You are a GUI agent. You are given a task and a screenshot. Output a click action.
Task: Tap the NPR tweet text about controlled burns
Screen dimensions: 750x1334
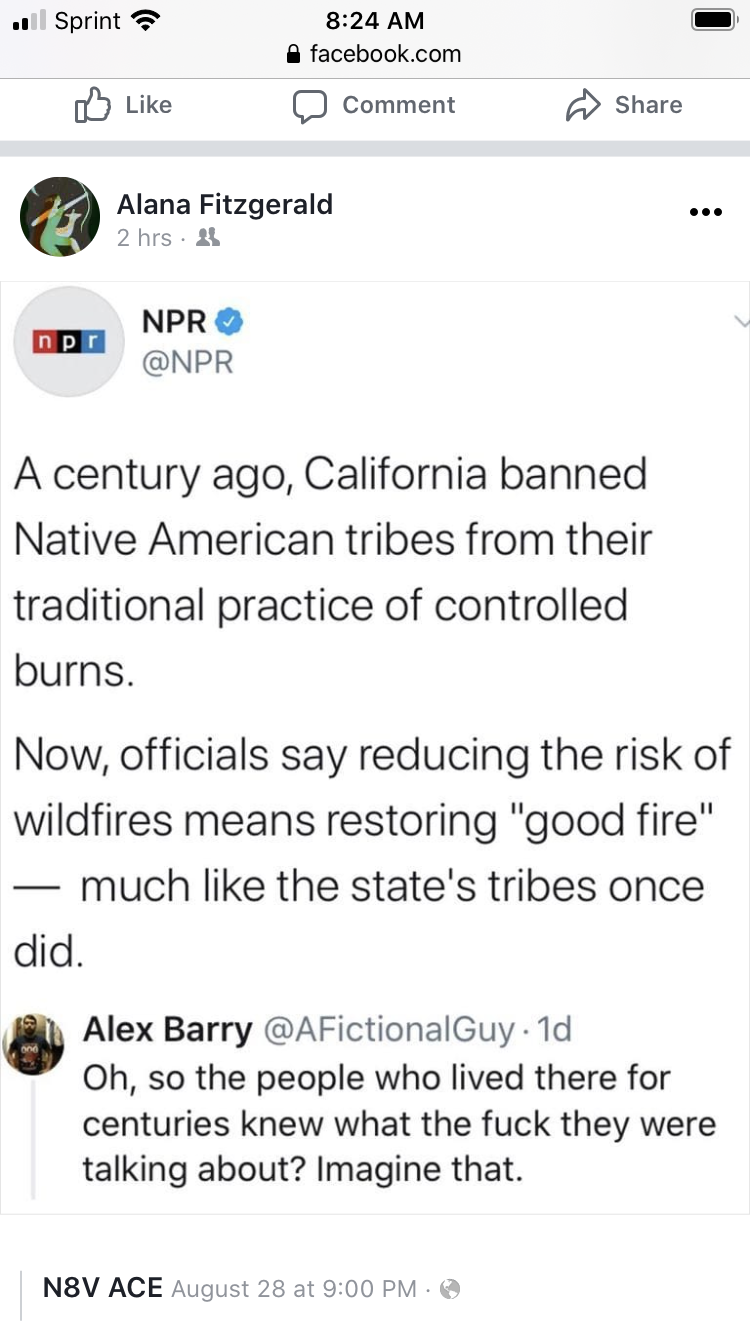[370, 710]
